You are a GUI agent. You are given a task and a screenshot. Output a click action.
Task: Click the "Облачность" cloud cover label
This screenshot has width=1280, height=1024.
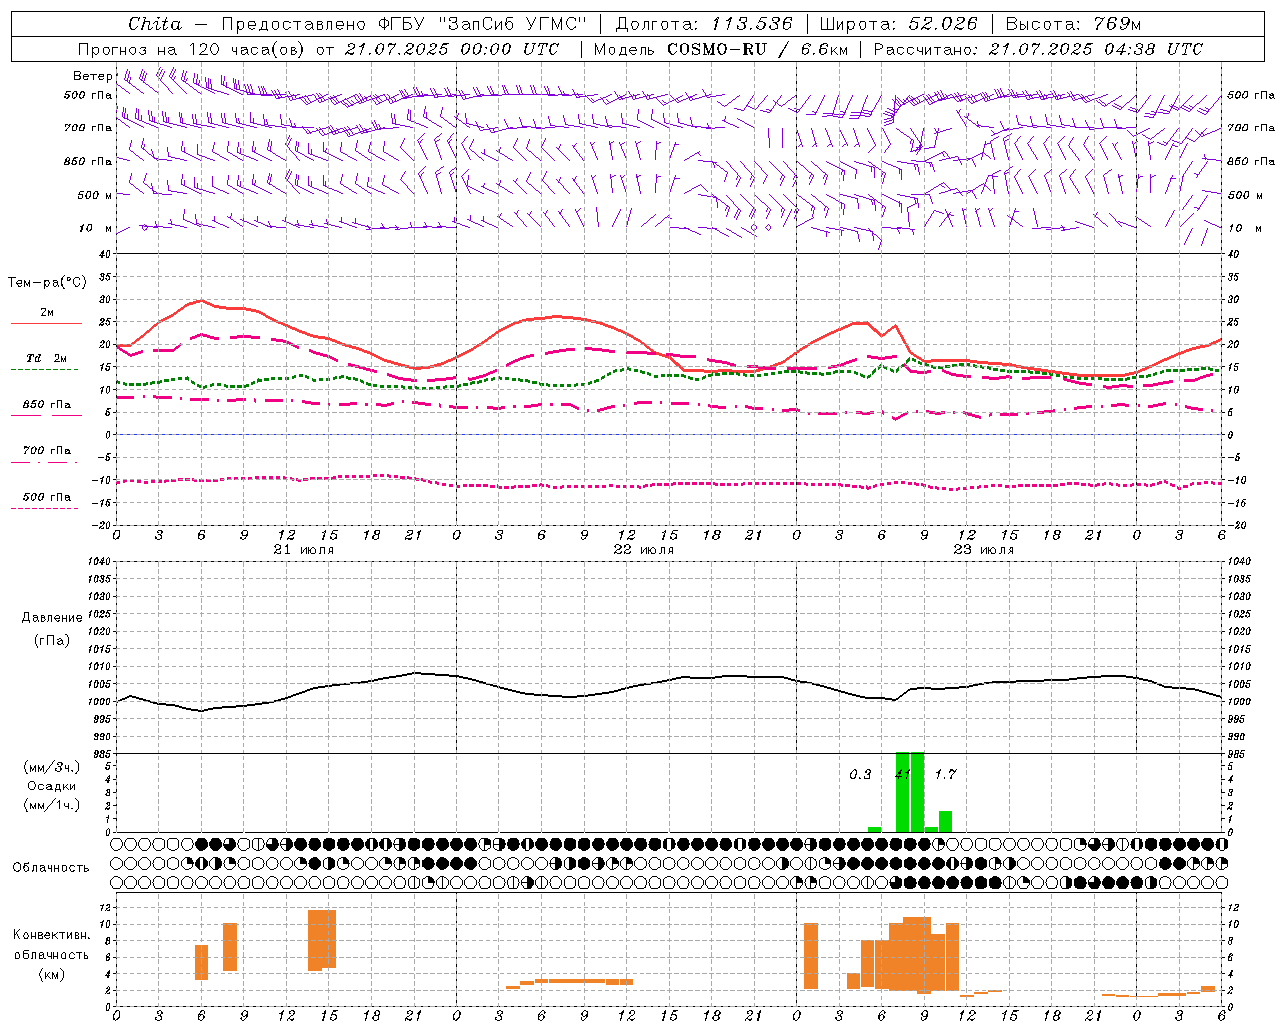tap(51, 868)
